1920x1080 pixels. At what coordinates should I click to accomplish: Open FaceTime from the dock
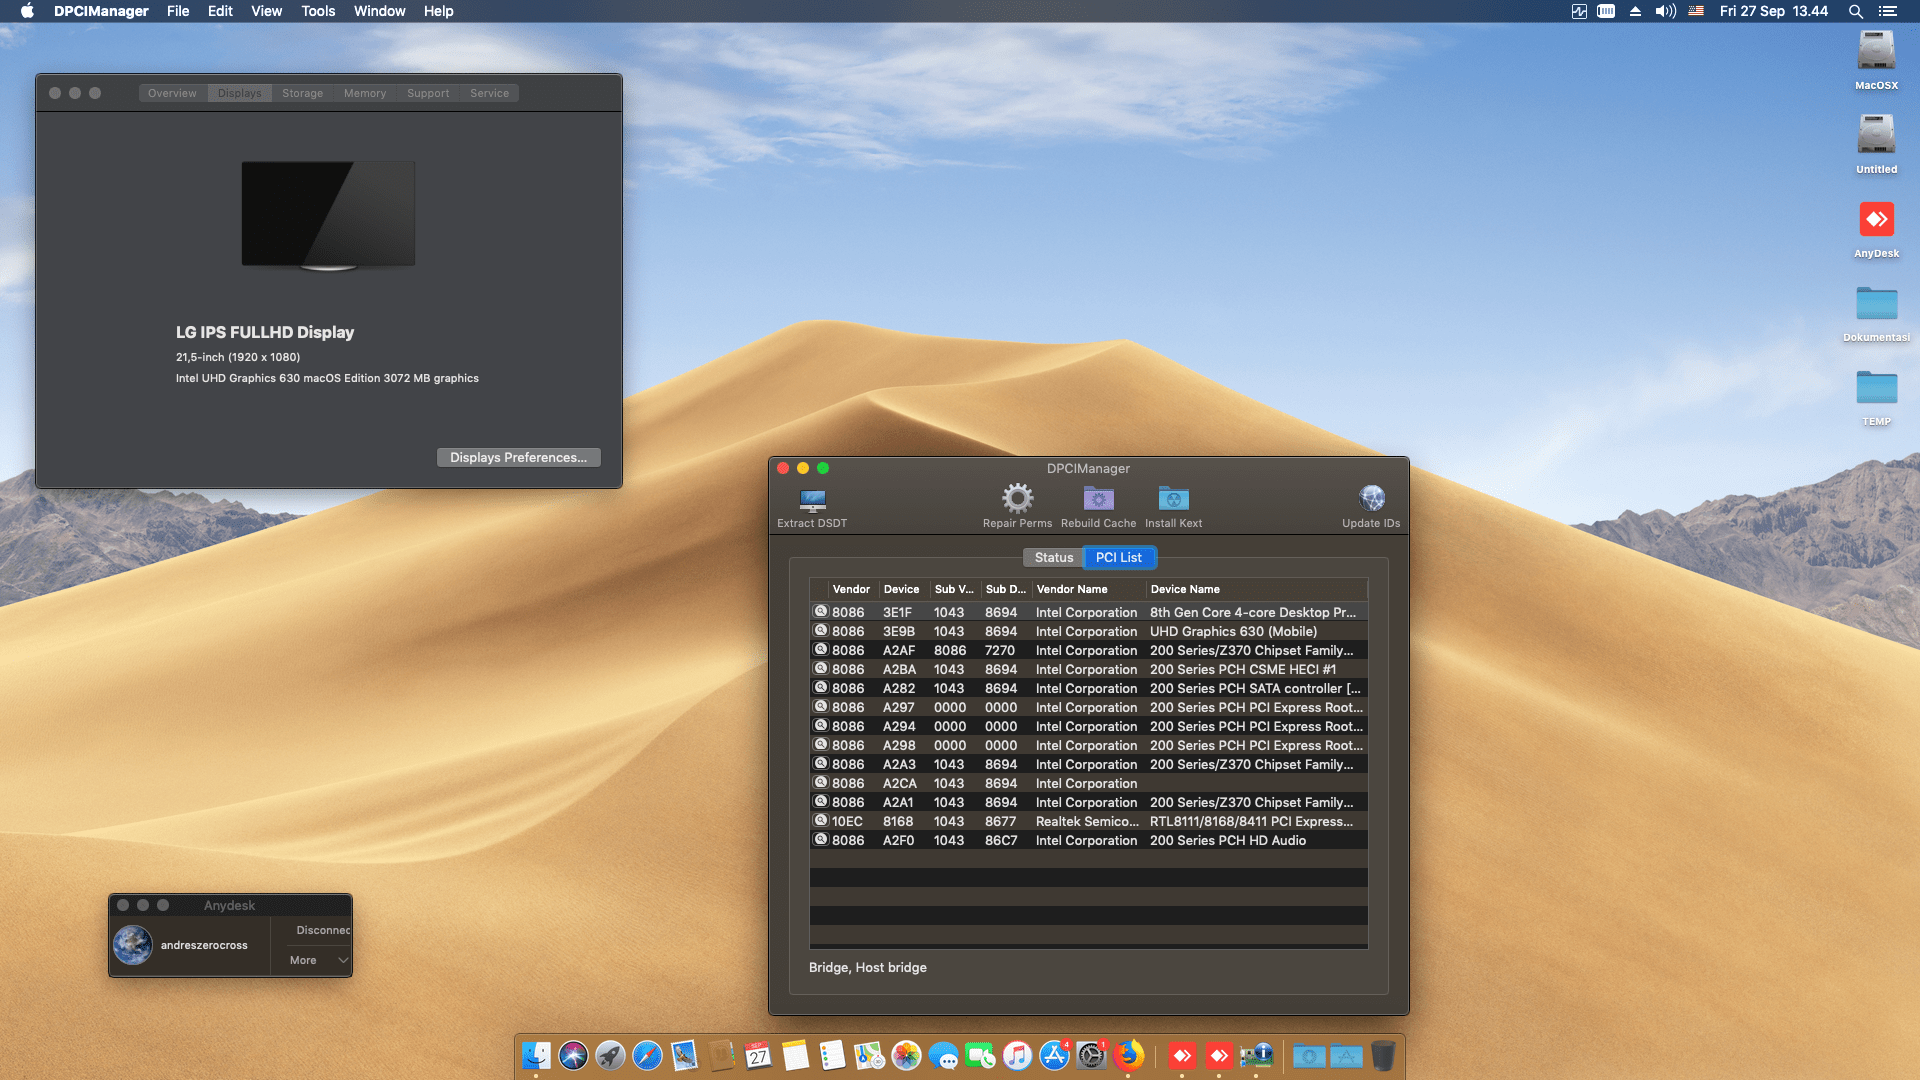(x=980, y=1055)
